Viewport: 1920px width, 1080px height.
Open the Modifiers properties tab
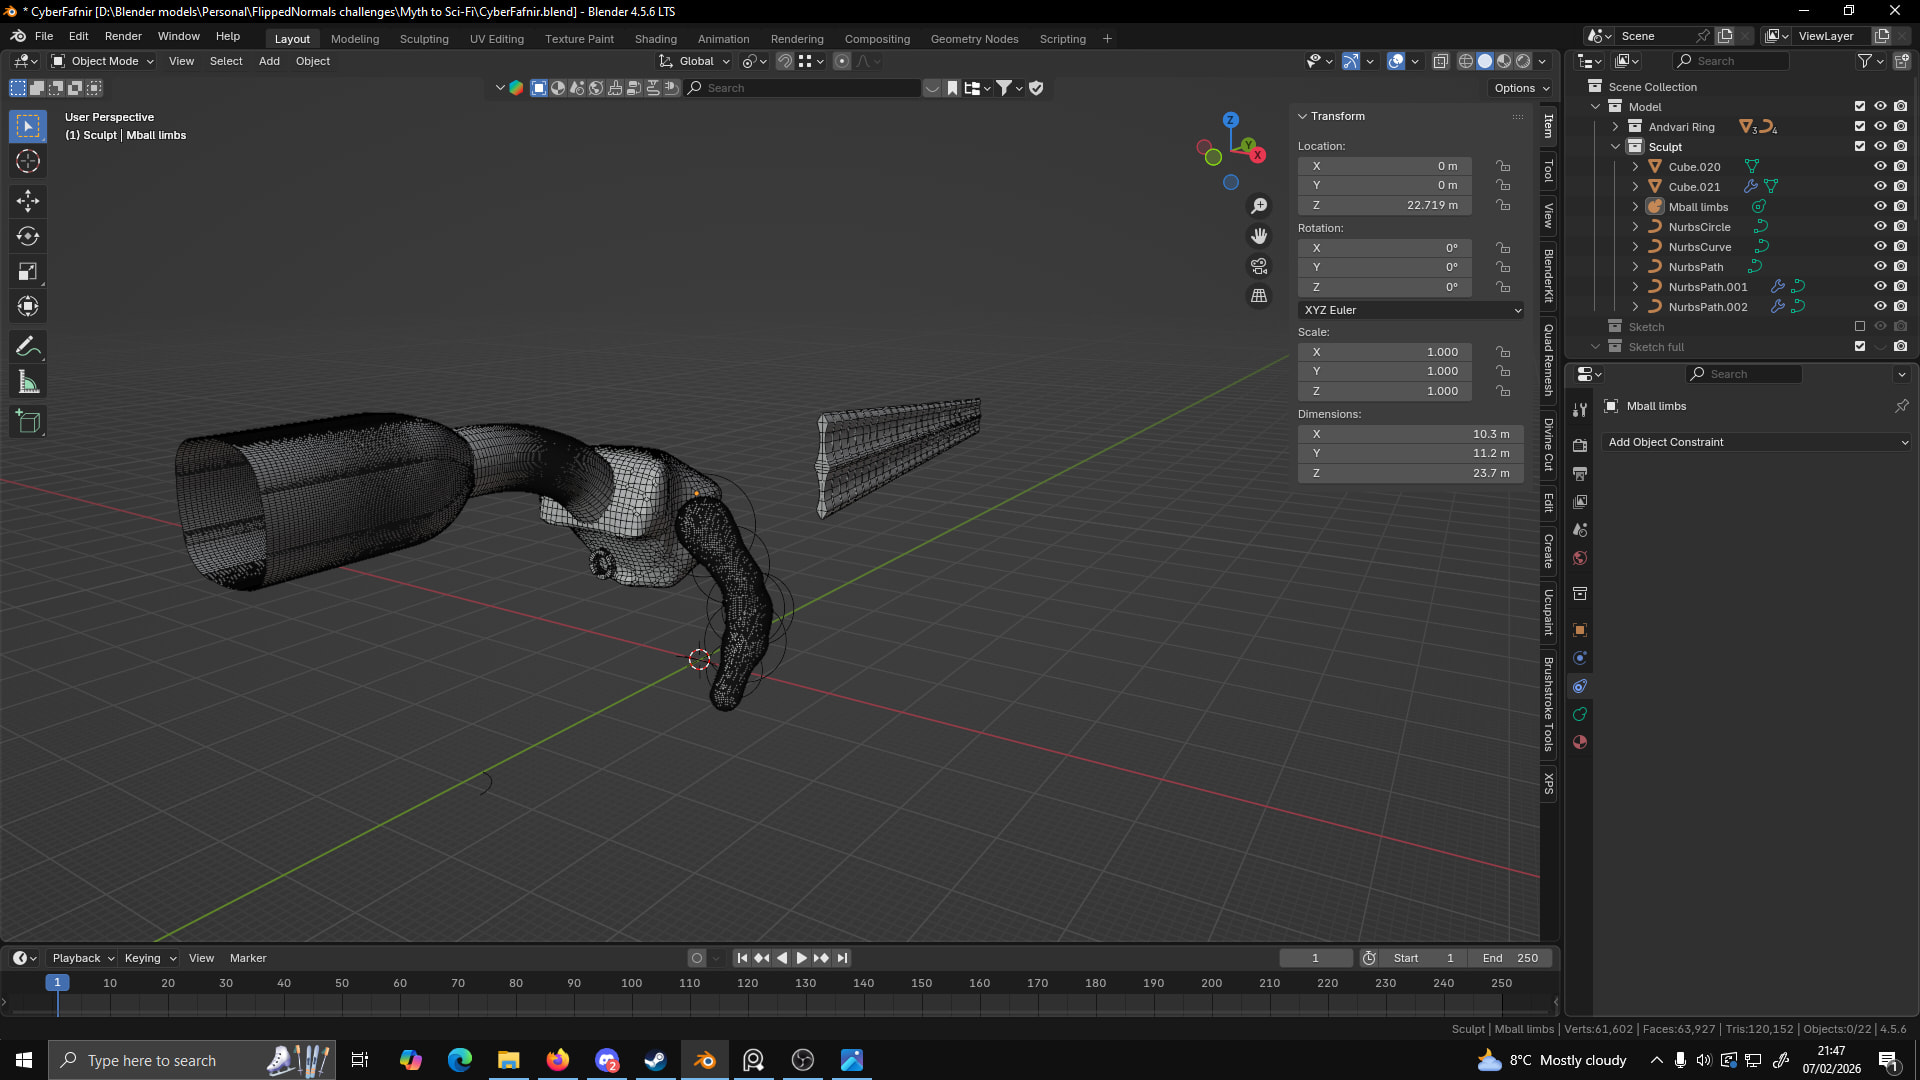(1580, 410)
